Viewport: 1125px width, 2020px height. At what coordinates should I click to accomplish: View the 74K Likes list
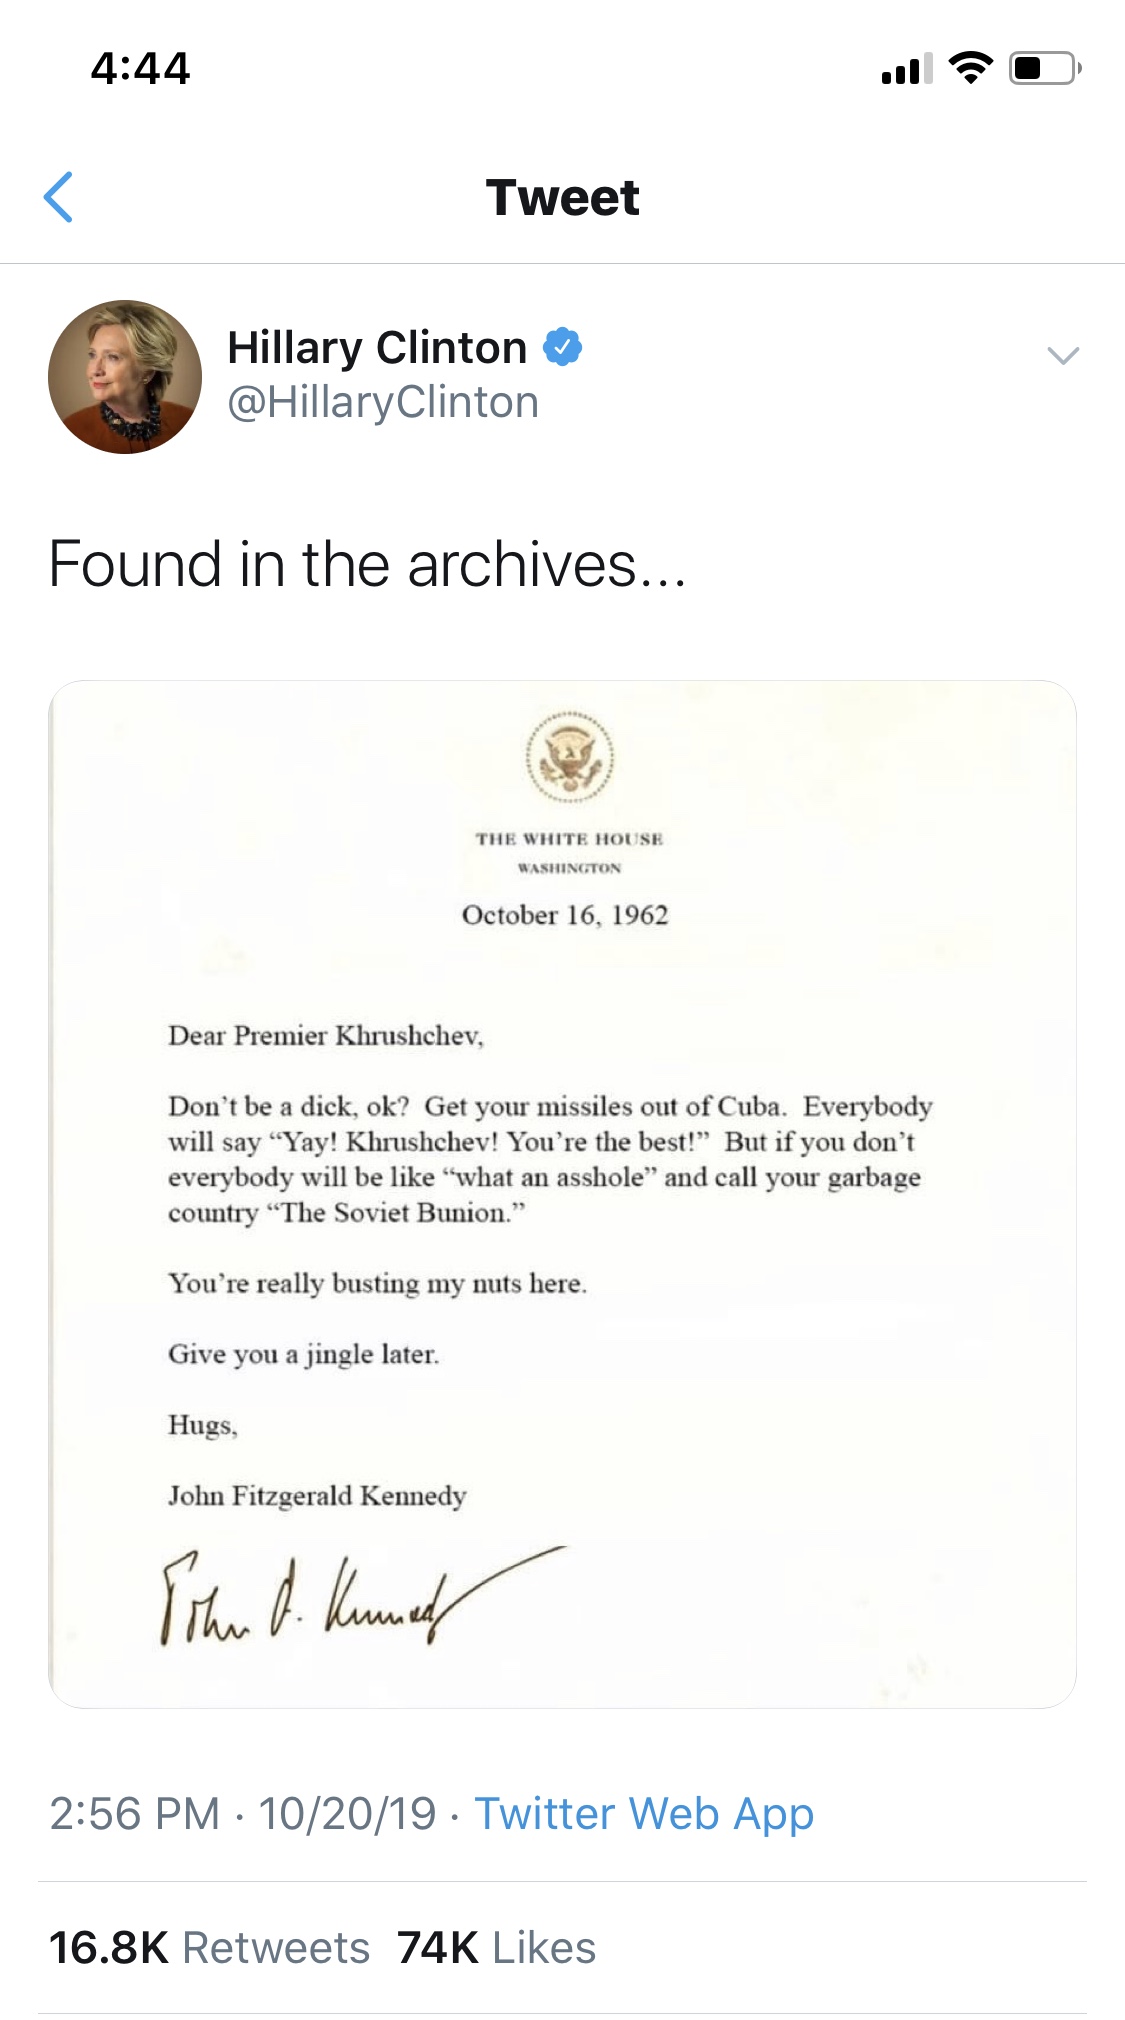(x=497, y=1948)
